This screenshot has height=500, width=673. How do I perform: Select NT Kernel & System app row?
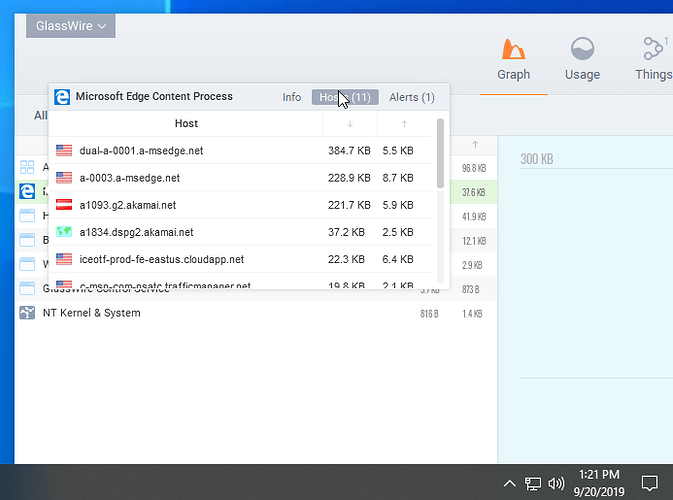tap(90, 313)
